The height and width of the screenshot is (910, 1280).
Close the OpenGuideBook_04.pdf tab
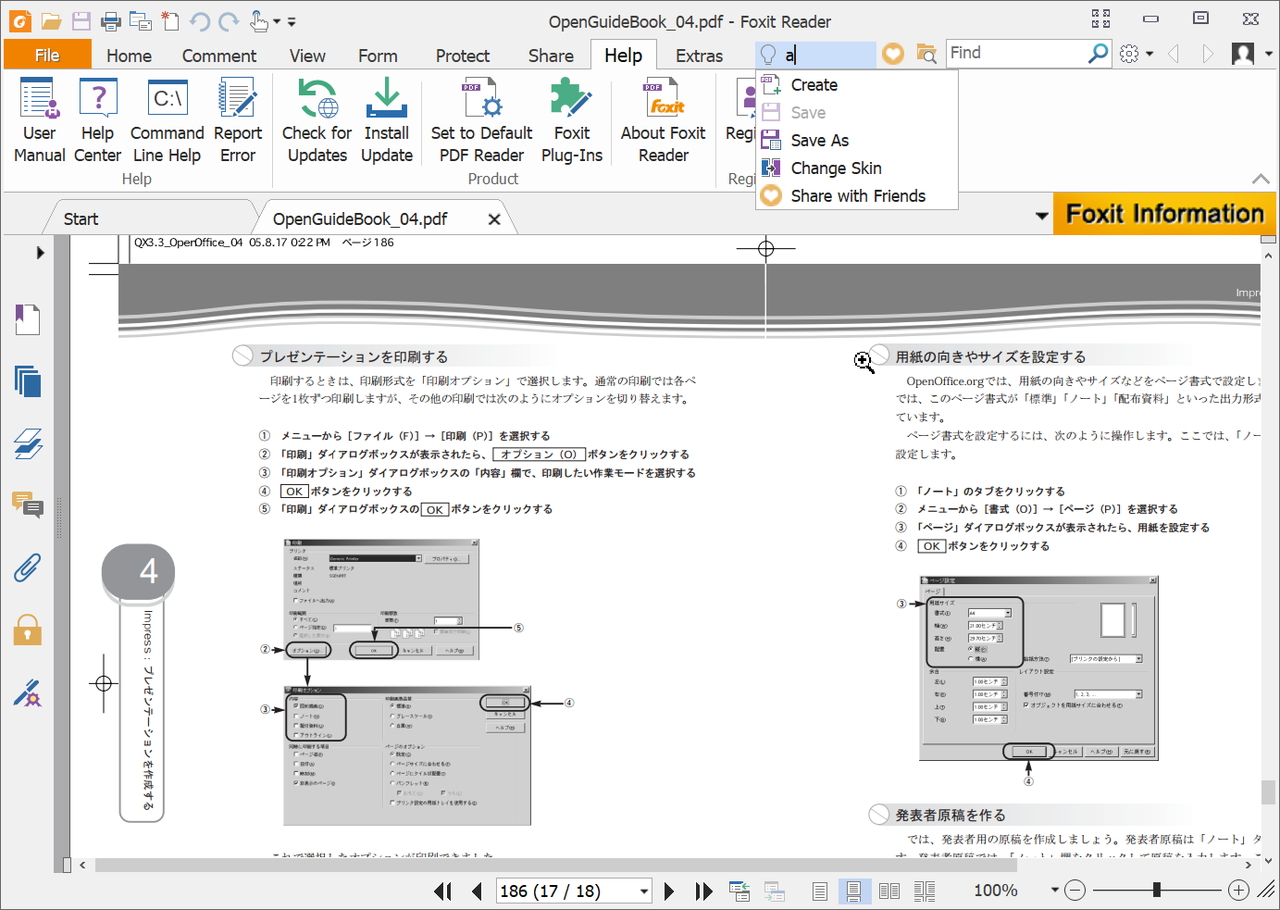494,219
